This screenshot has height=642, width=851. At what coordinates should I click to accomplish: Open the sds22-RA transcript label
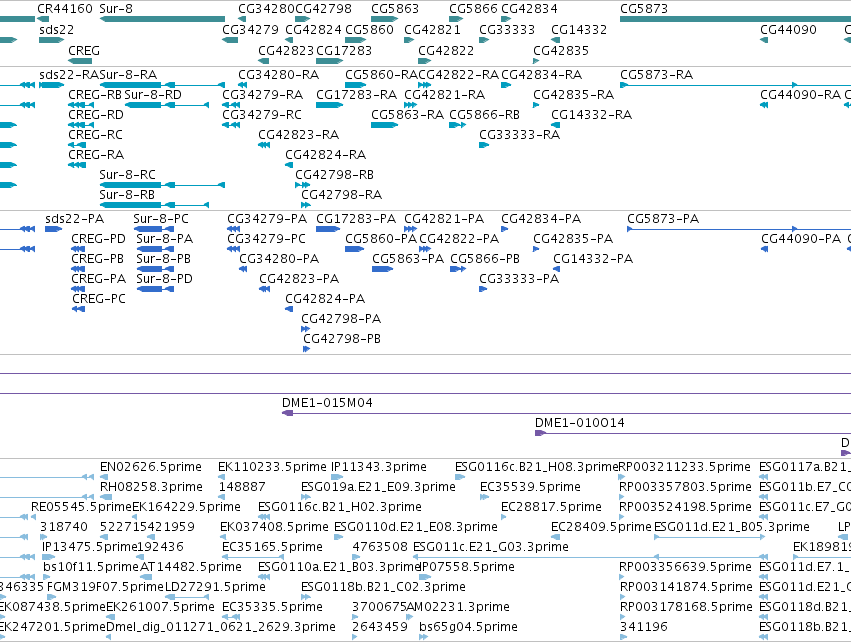tap(69, 74)
